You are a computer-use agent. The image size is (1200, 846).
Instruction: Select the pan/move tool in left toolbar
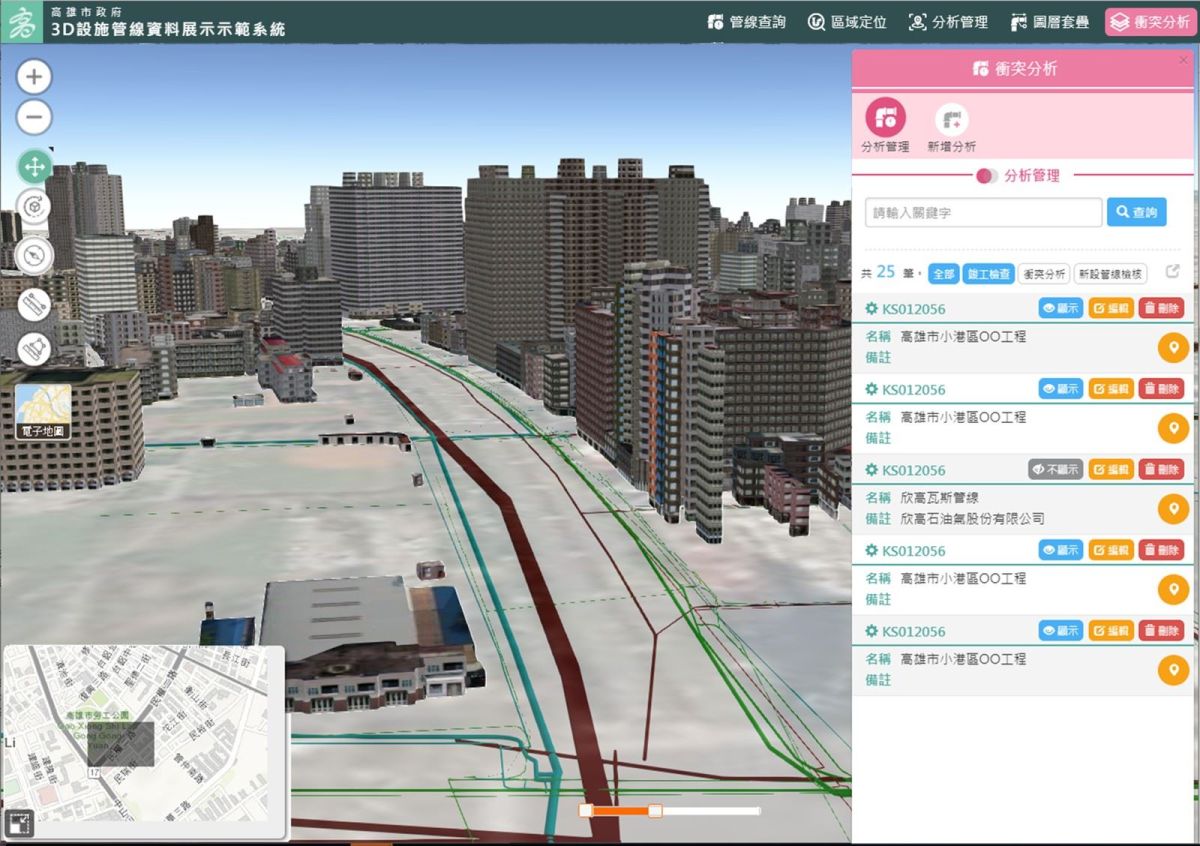(34, 166)
